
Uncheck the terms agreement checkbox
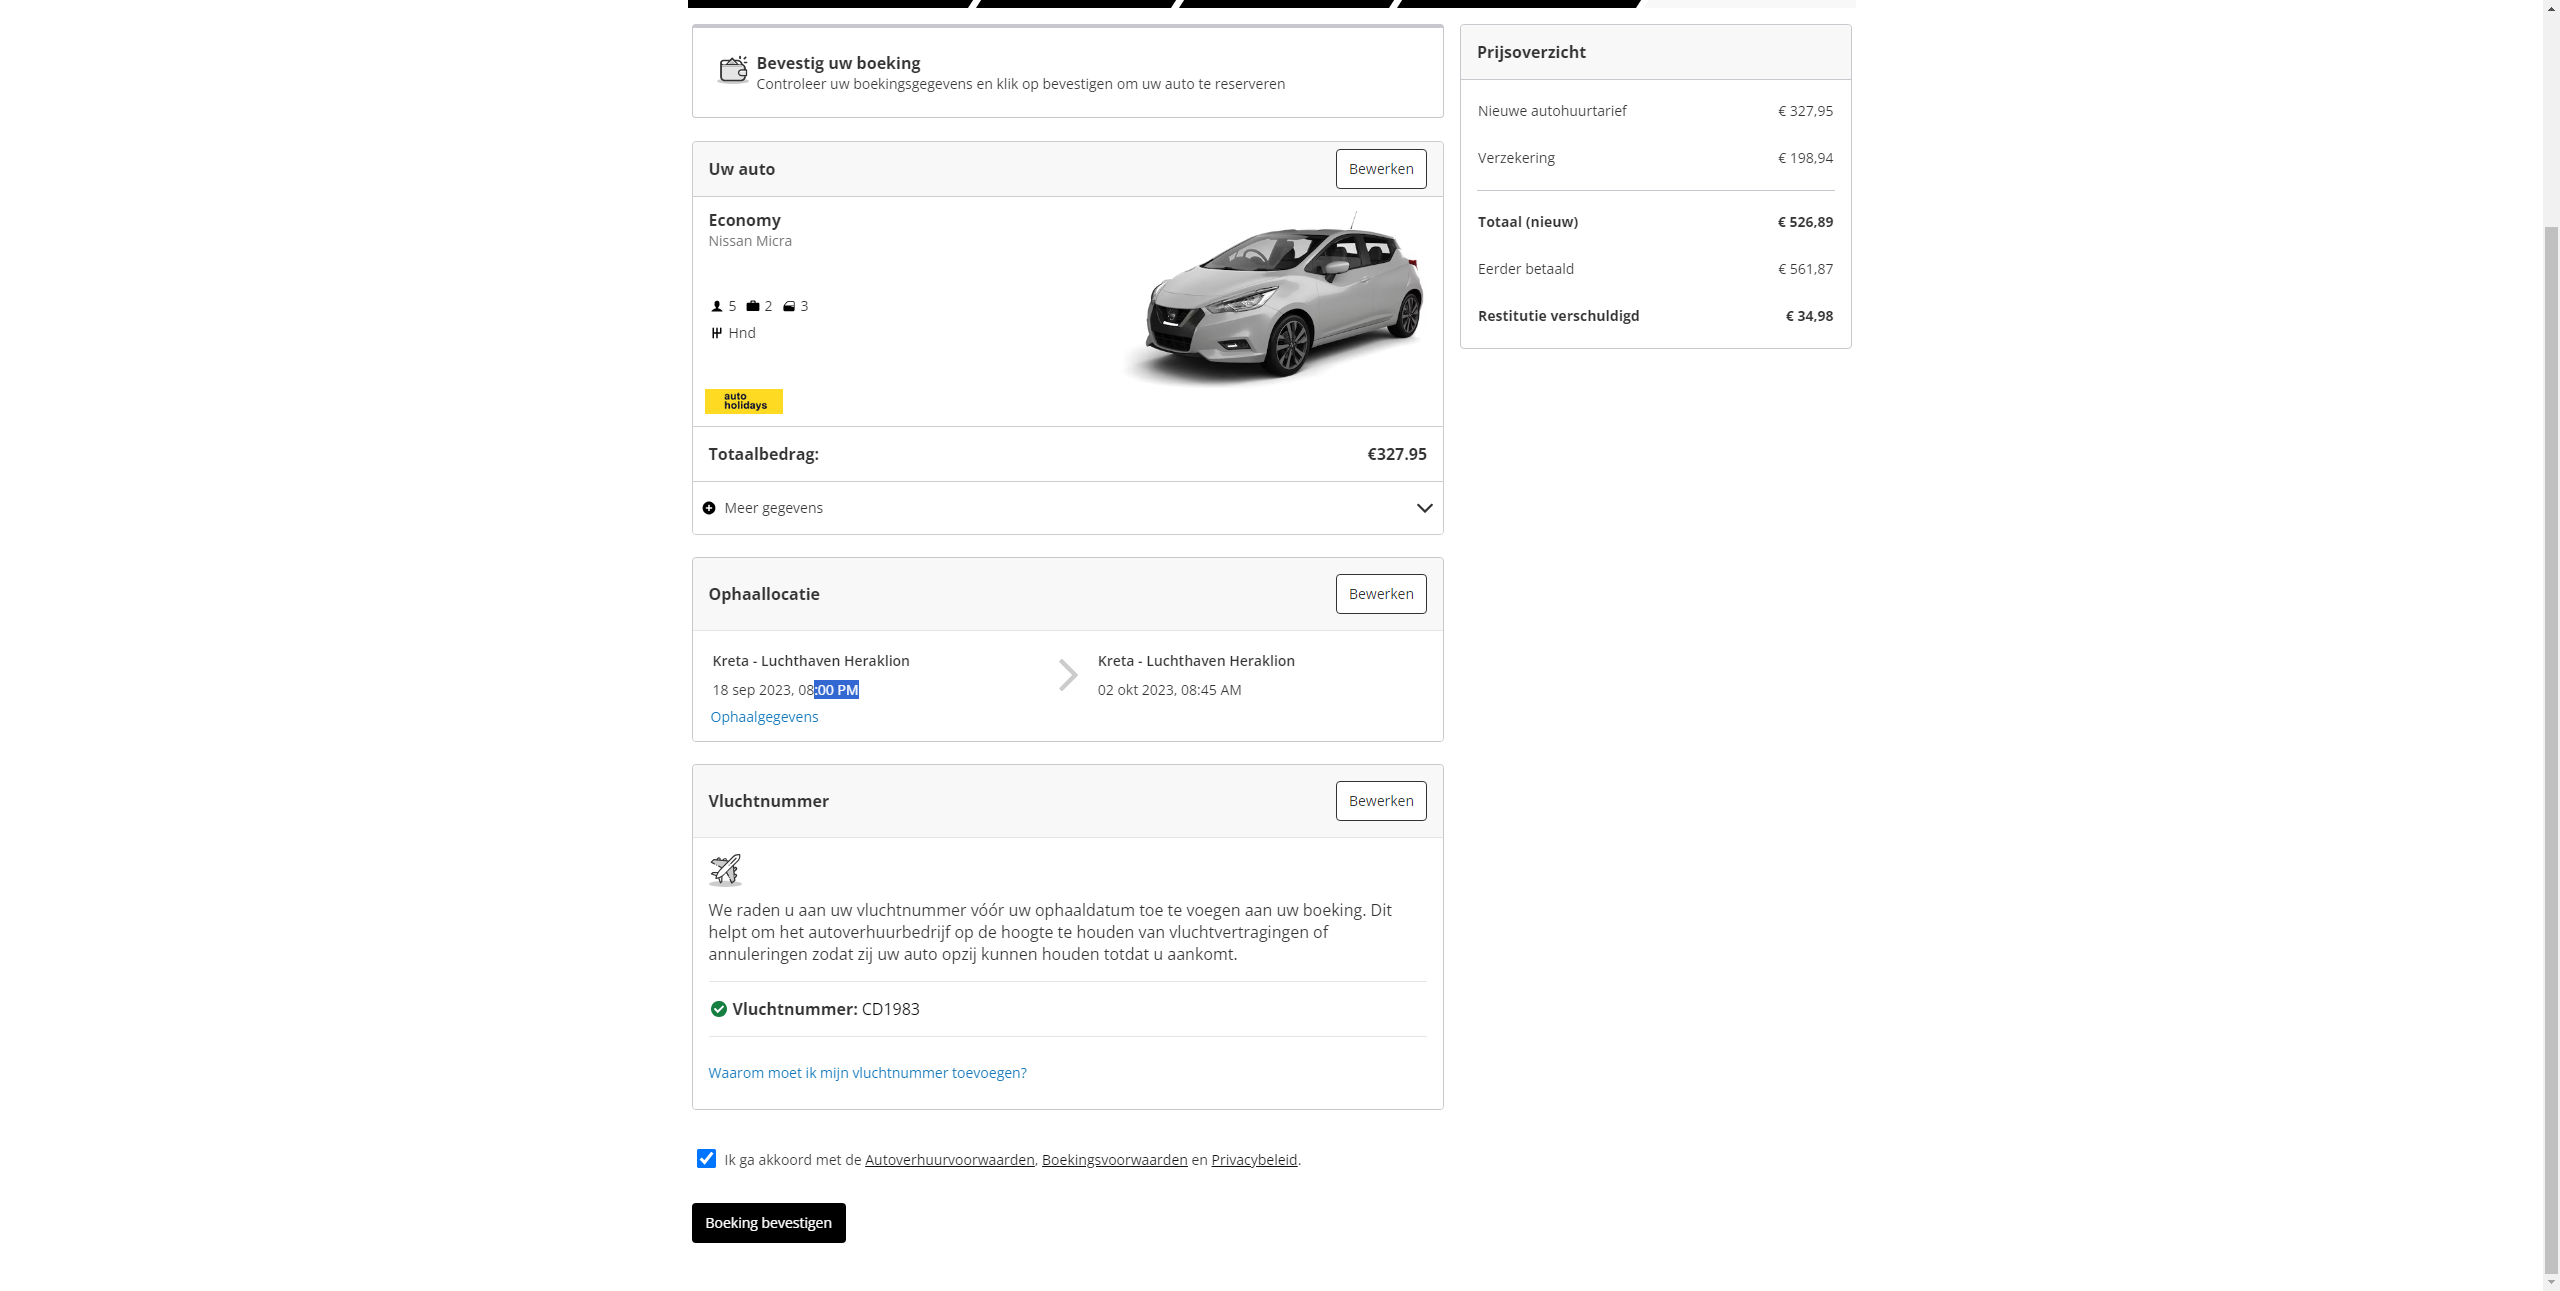pos(706,1159)
